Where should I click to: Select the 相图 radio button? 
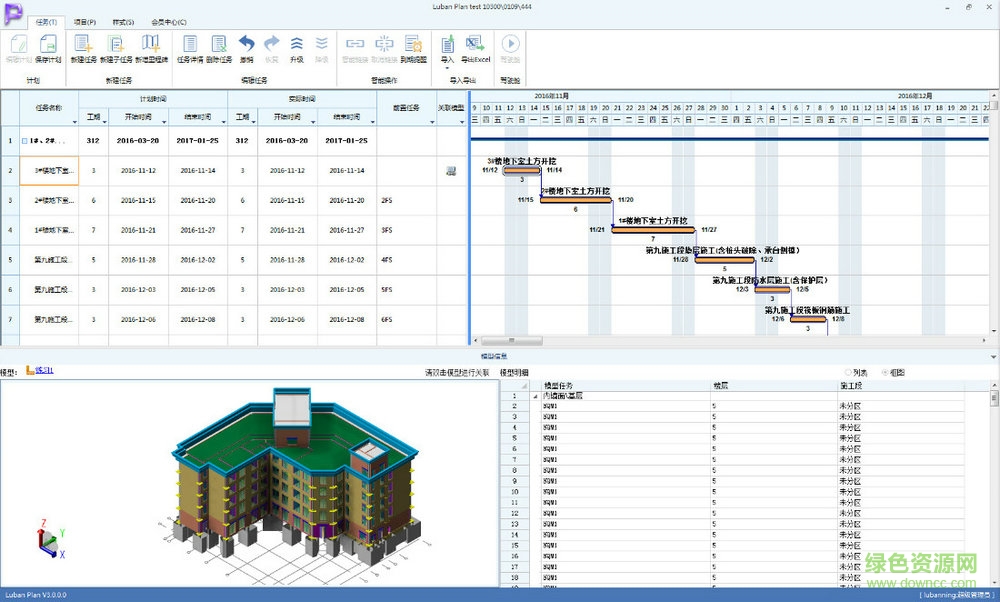(883, 372)
